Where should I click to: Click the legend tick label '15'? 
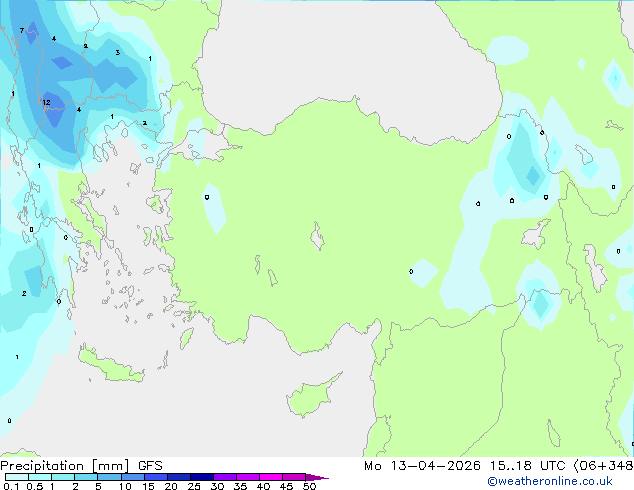[x=148, y=486]
